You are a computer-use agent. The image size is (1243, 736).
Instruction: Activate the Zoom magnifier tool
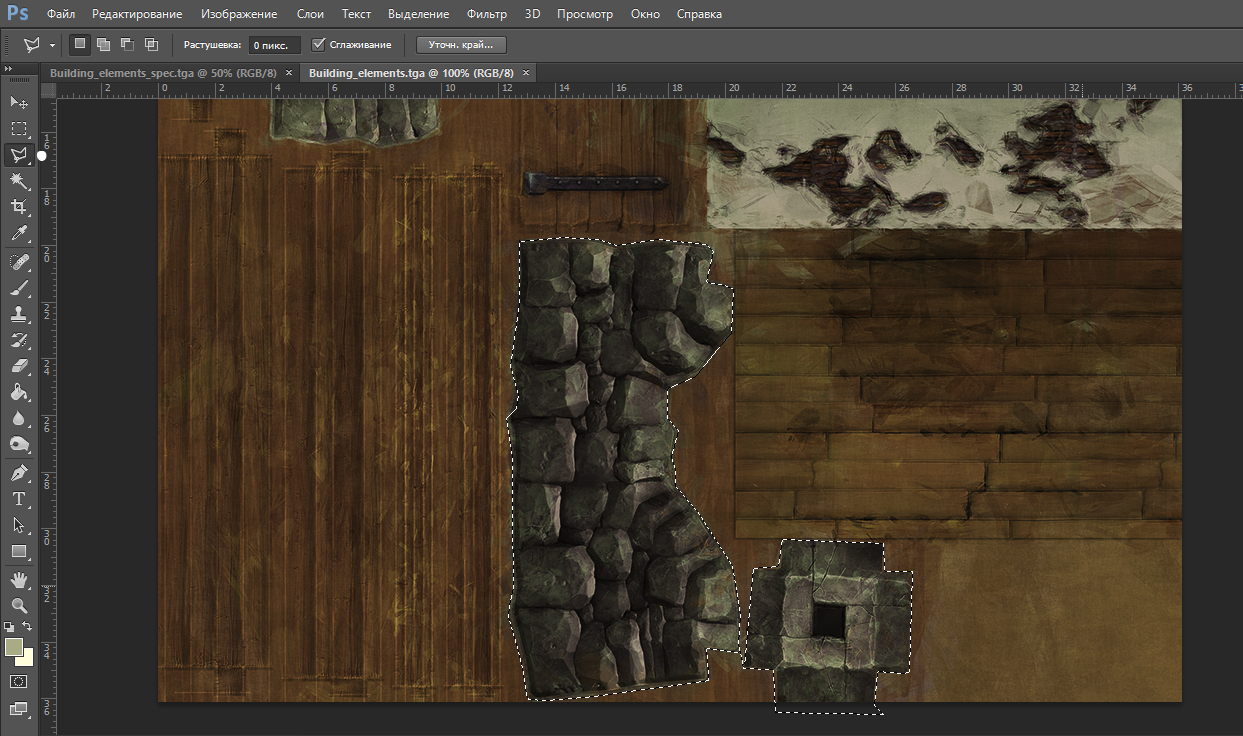[x=19, y=605]
